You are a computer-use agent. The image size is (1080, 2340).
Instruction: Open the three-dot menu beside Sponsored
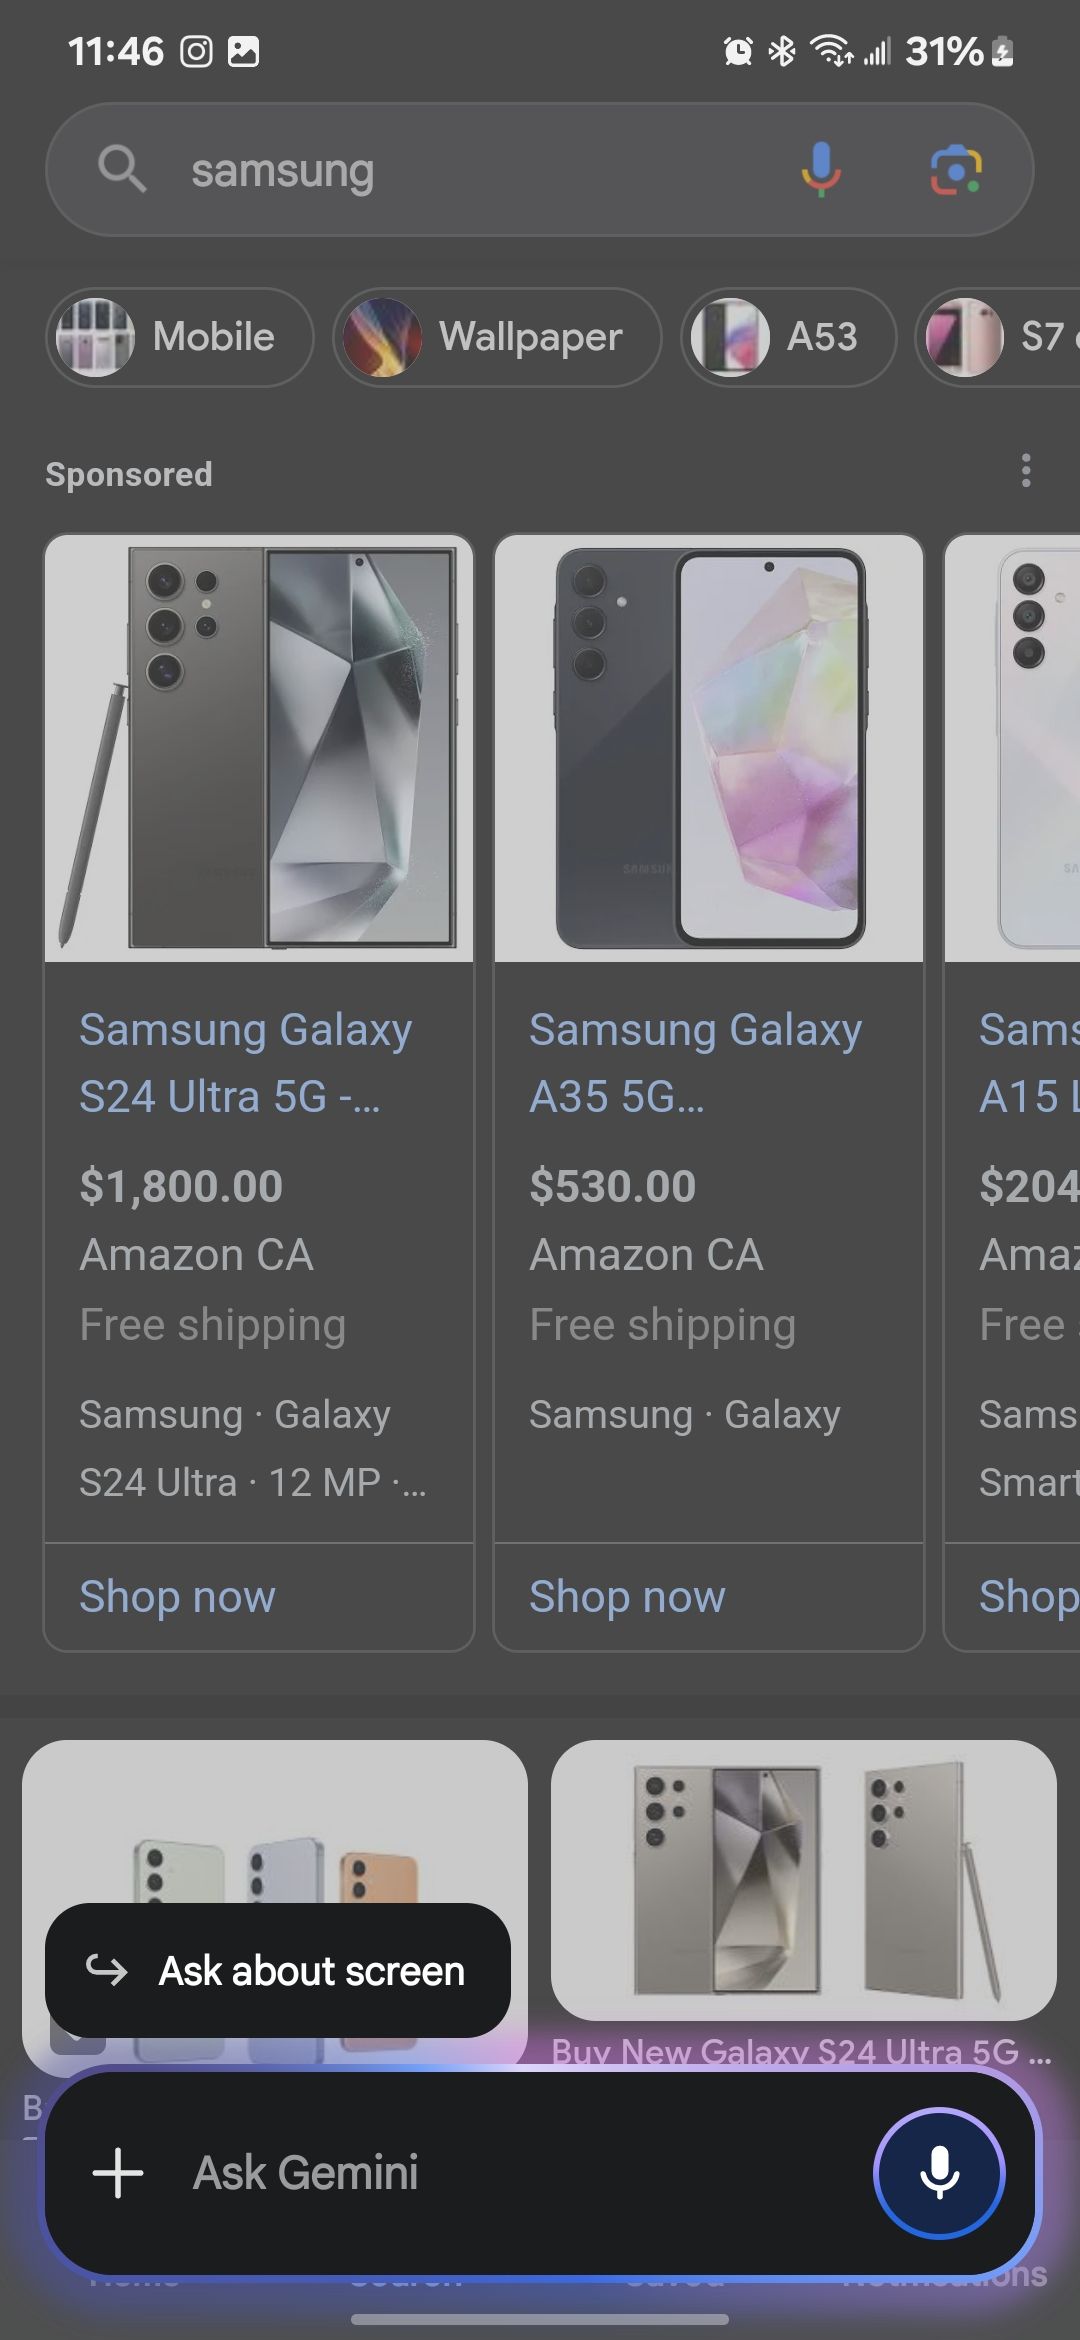tap(1026, 471)
